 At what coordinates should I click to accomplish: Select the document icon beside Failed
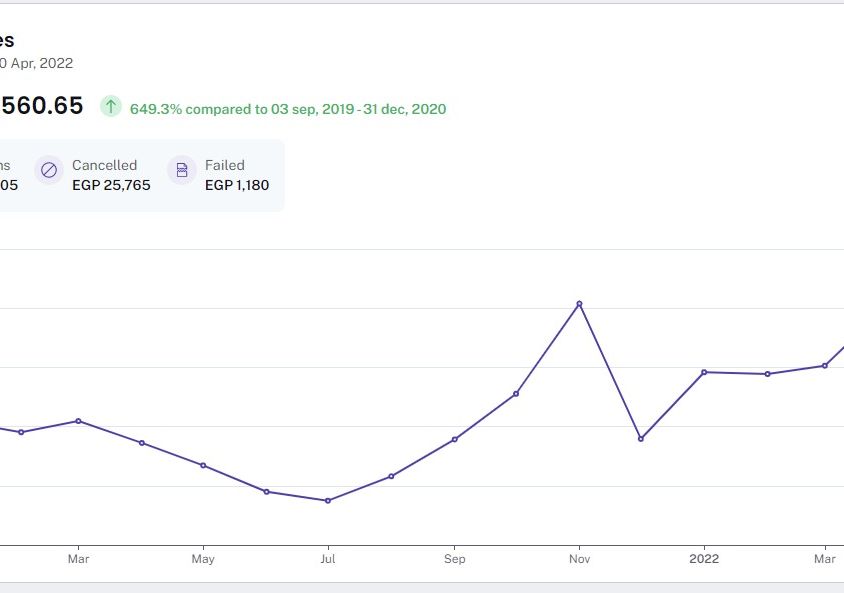(181, 170)
